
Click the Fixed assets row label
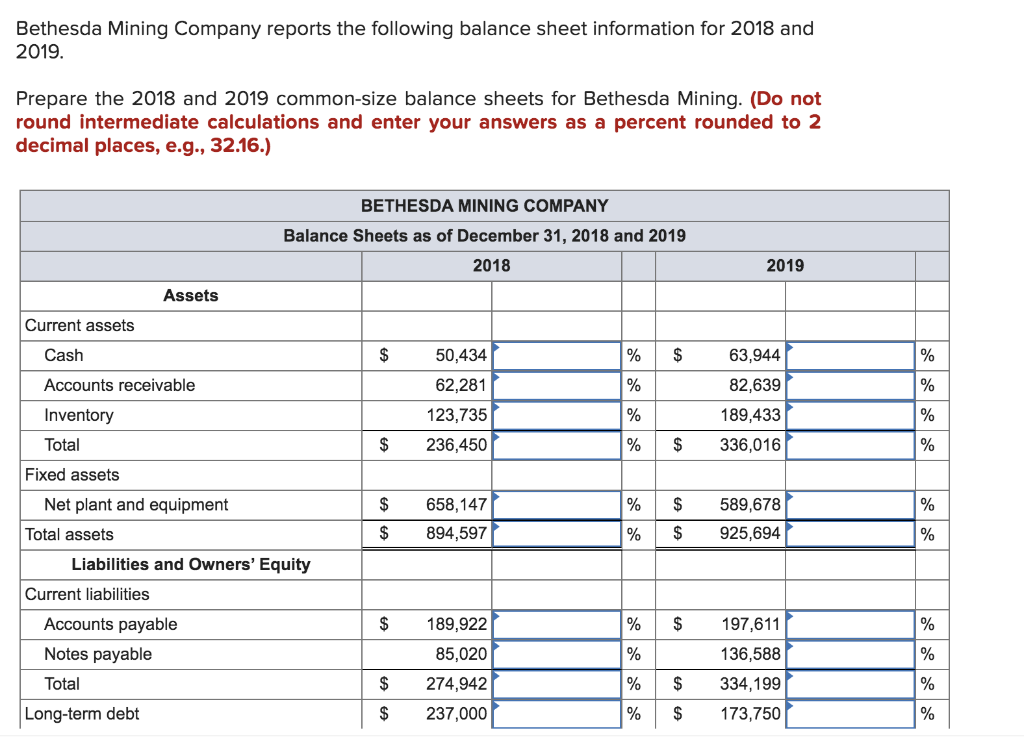(72, 475)
